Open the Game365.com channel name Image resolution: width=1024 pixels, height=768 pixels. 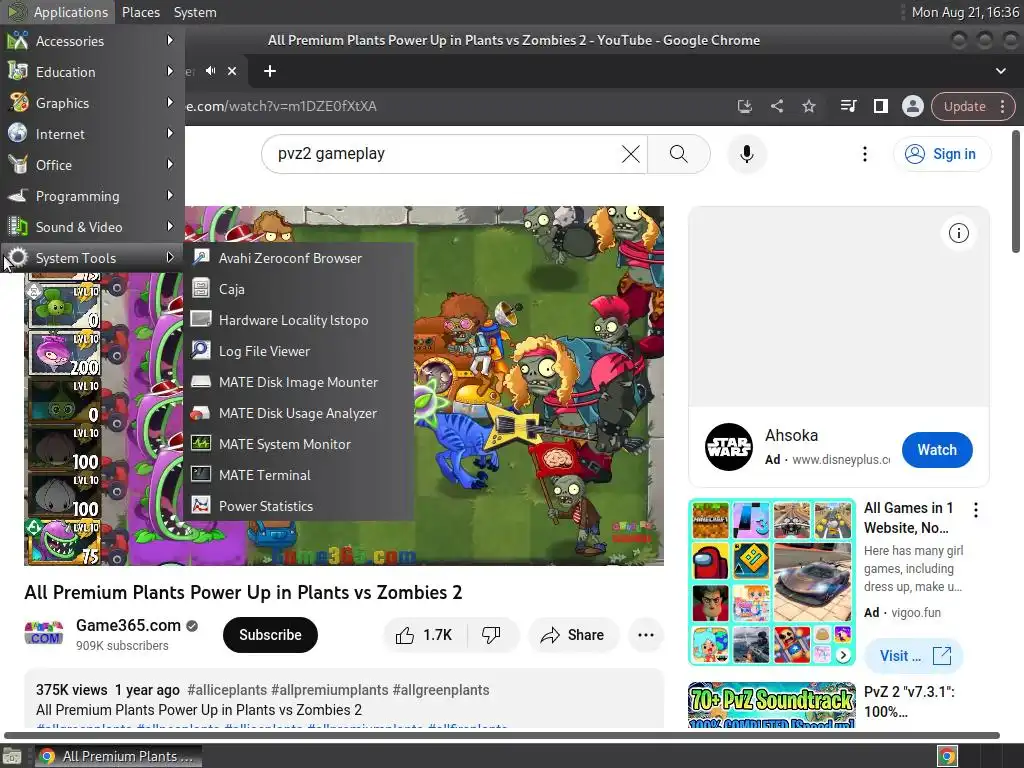pyautogui.click(x=128, y=626)
